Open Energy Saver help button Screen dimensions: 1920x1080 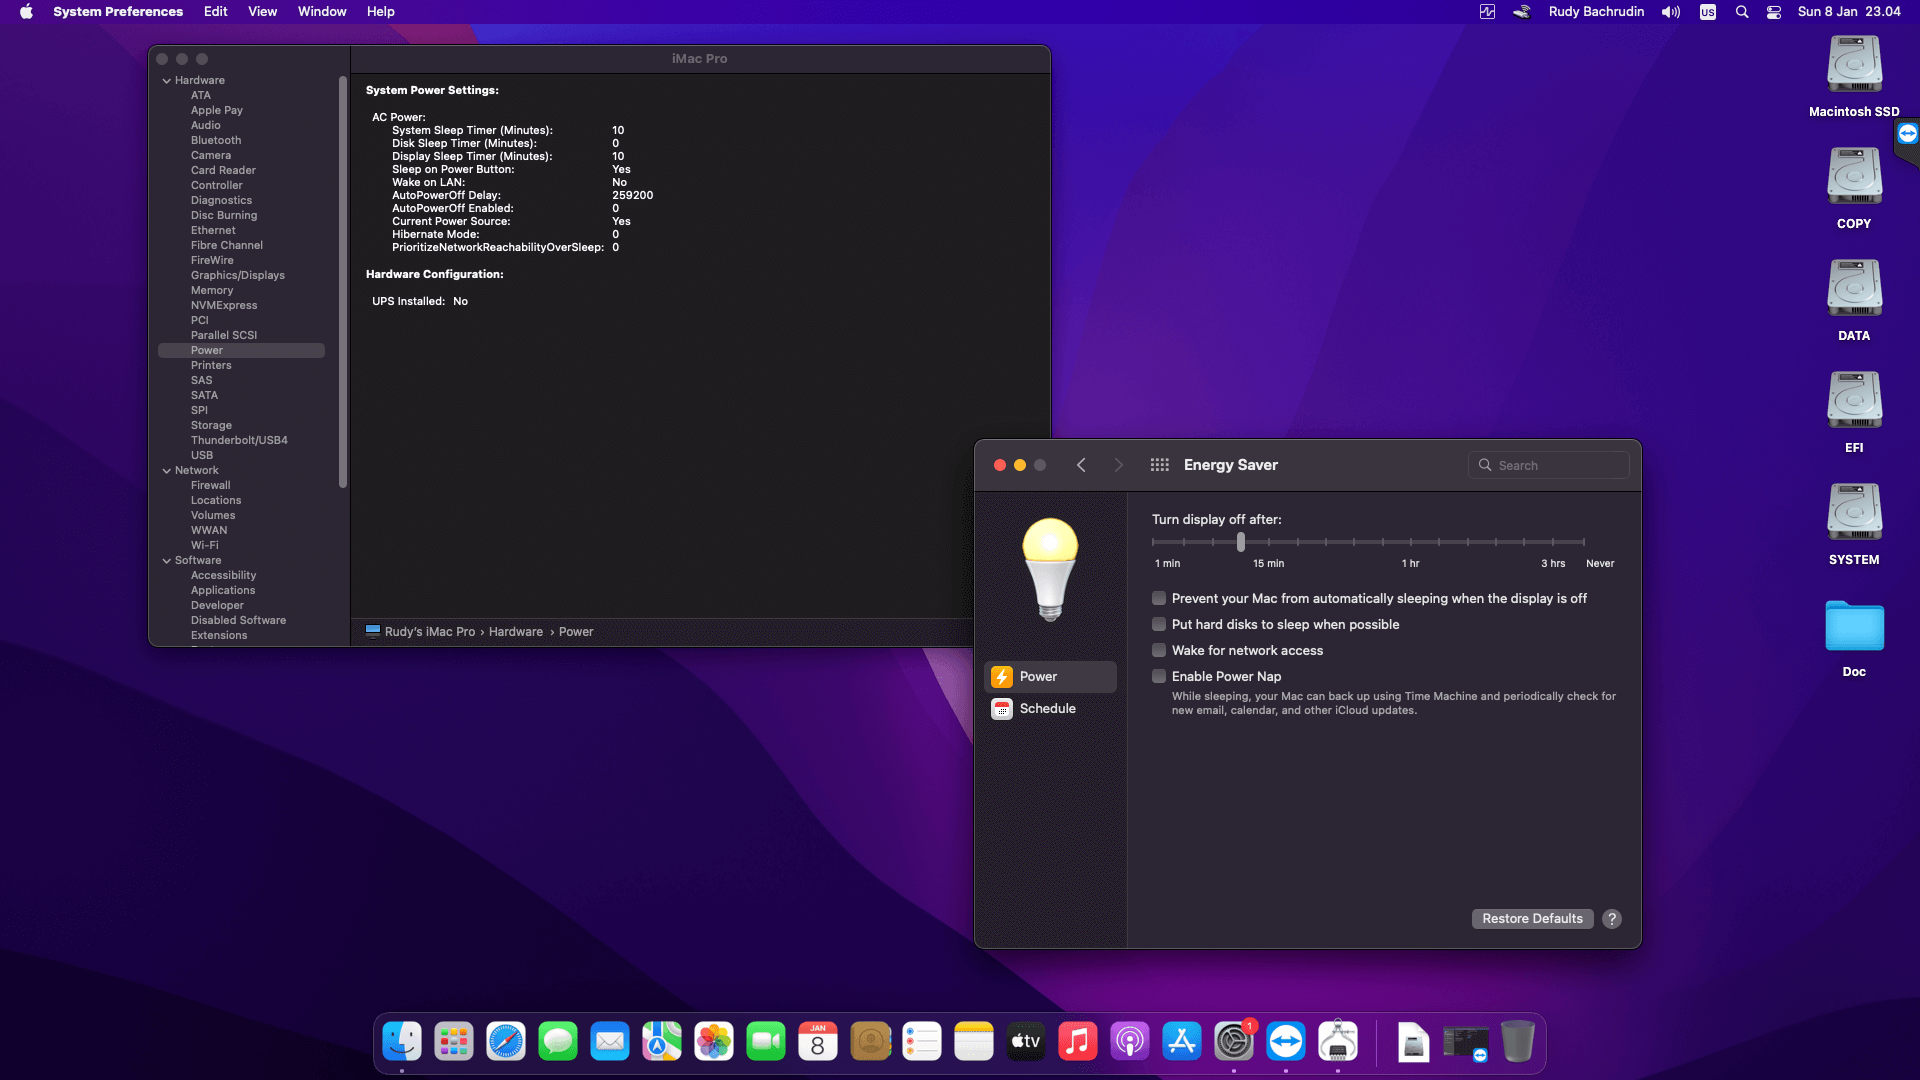(x=1612, y=919)
